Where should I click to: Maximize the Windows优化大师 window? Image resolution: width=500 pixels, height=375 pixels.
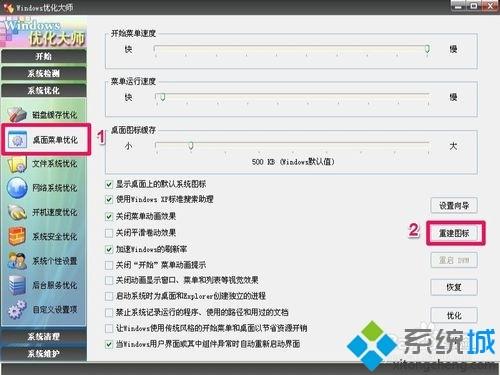[x=474, y=6]
